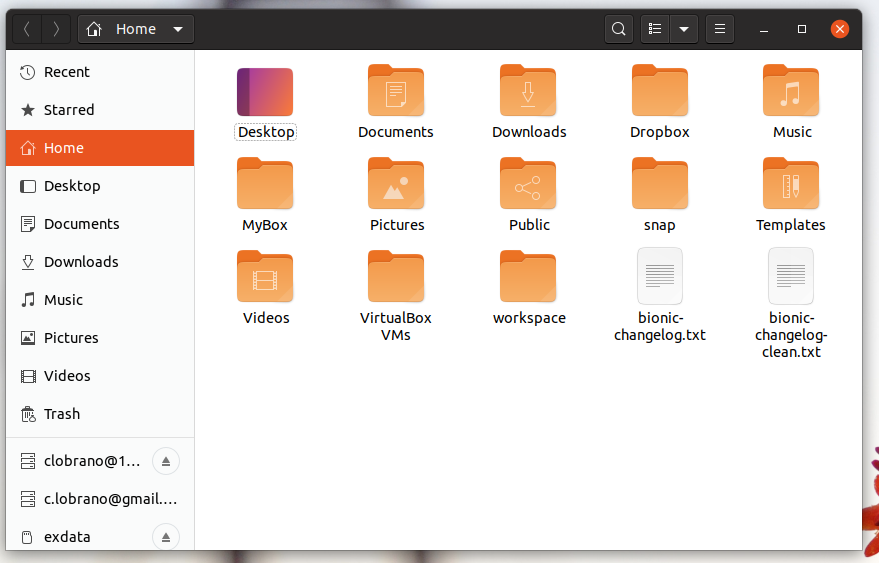Select the bionic-changelog.txt file icon

[x=660, y=276]
